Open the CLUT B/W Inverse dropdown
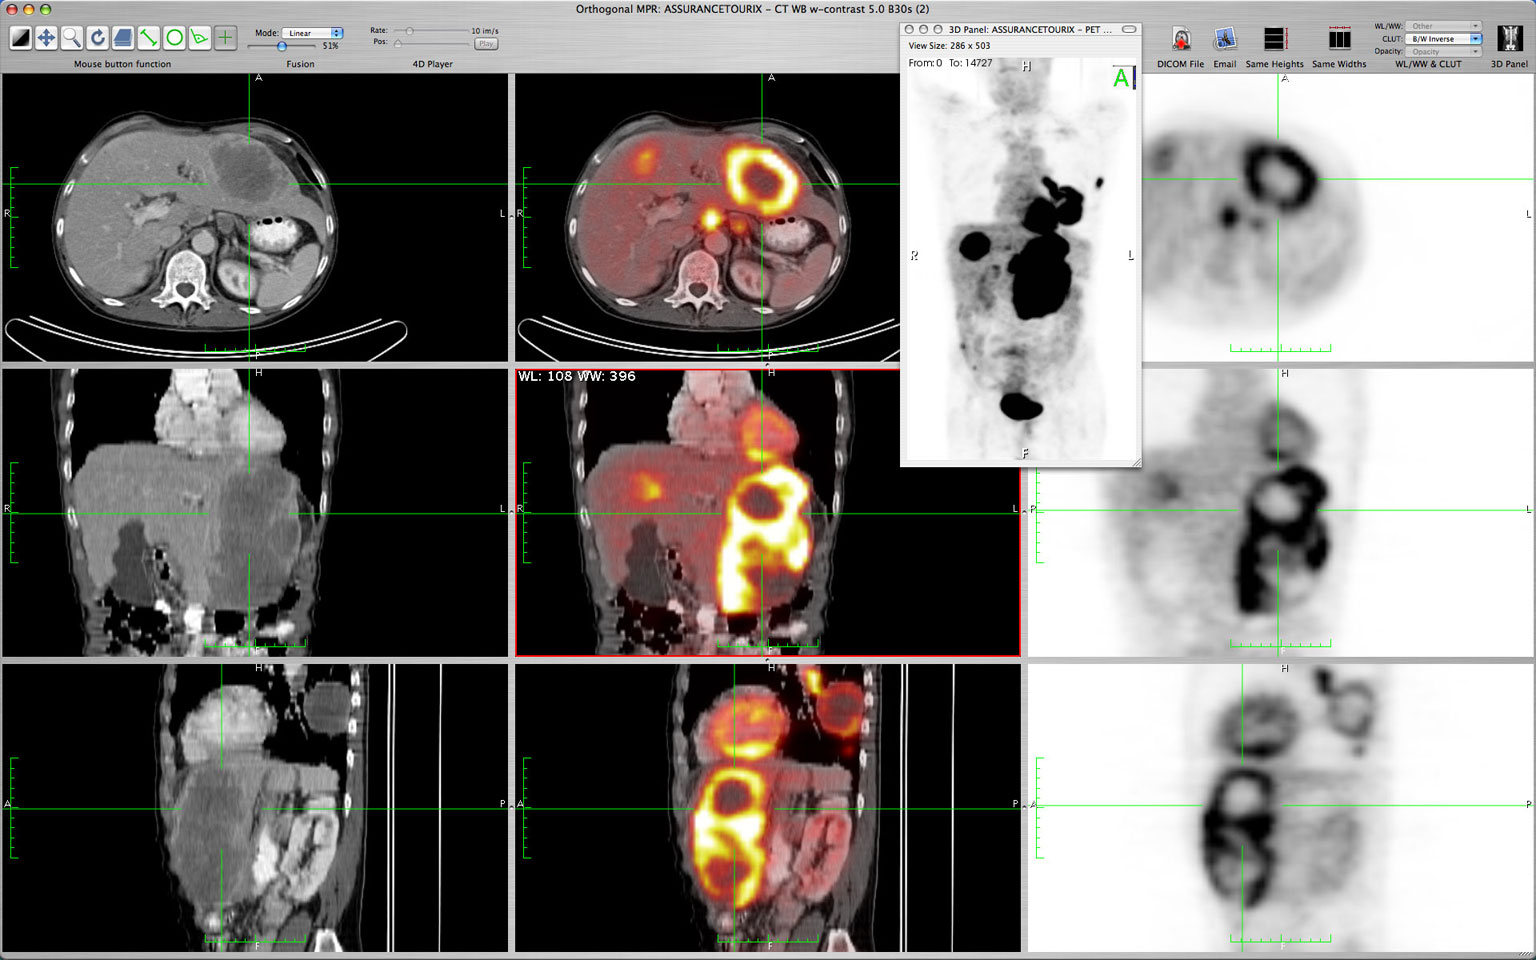 [x=1443, y=39]
